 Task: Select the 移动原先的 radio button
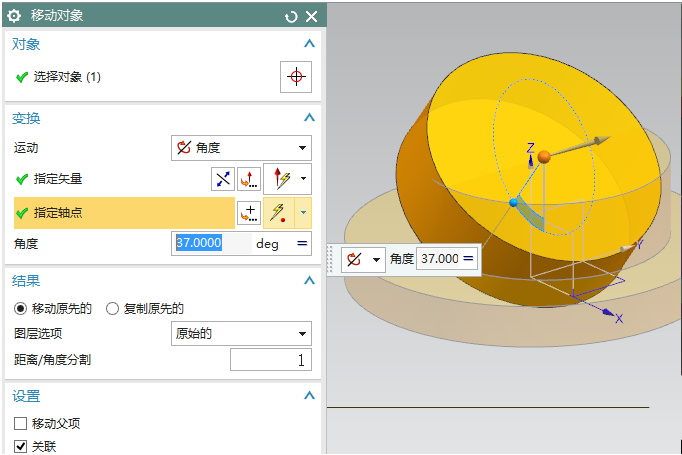coord(20,308)
